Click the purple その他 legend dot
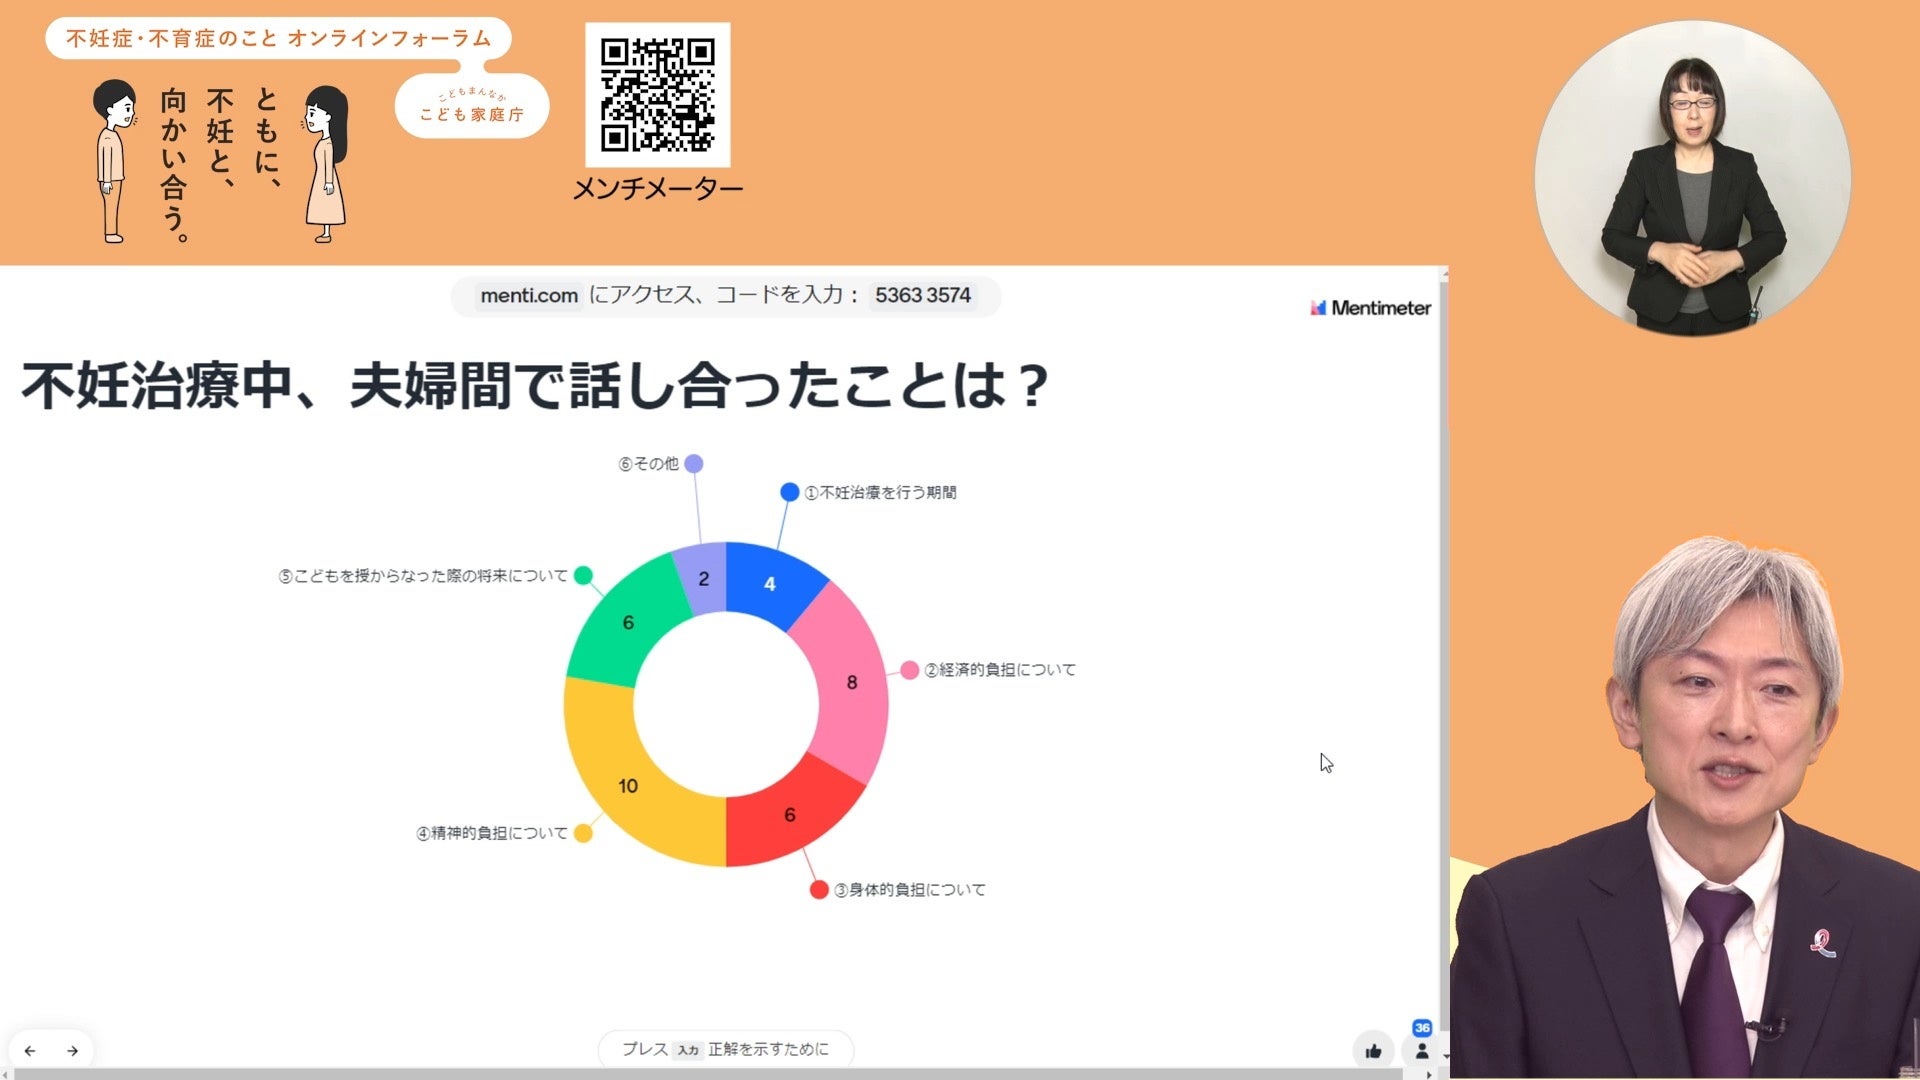The image size is (1920, 1080). pos(694,464)
